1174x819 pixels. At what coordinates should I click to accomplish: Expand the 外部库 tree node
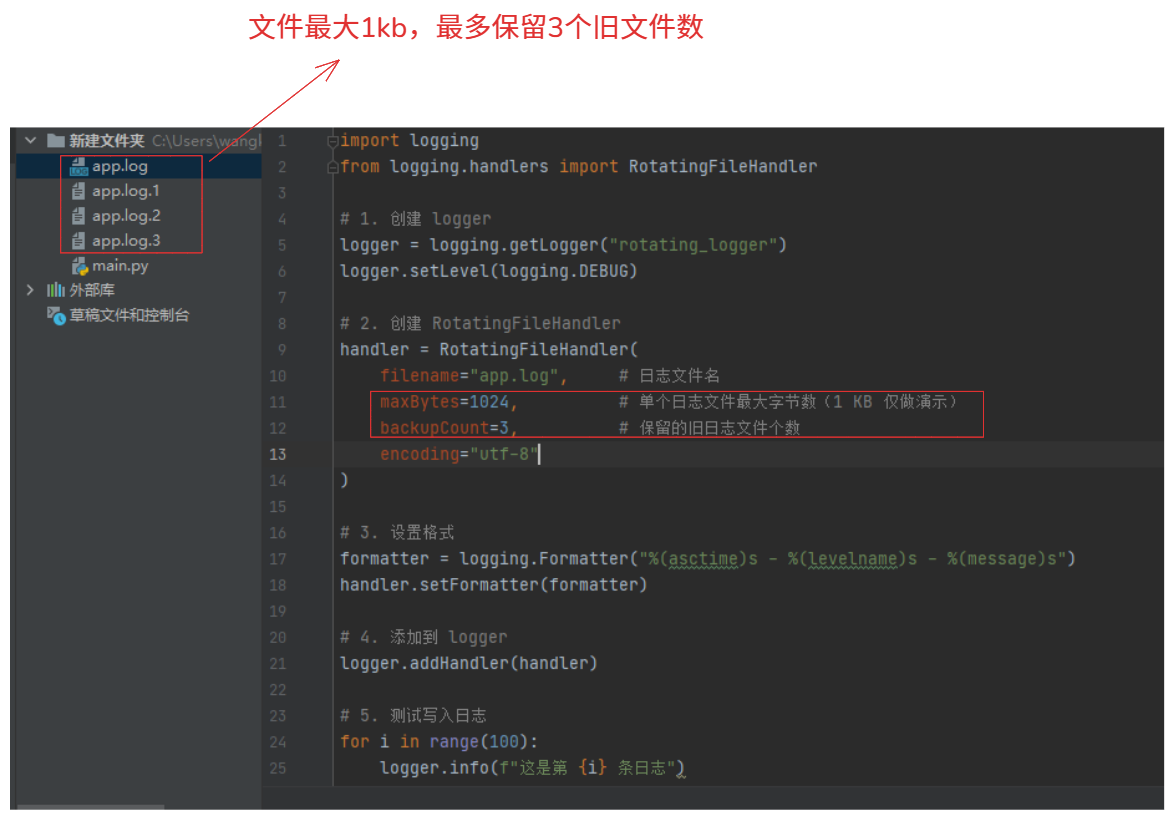coord(30,290)
